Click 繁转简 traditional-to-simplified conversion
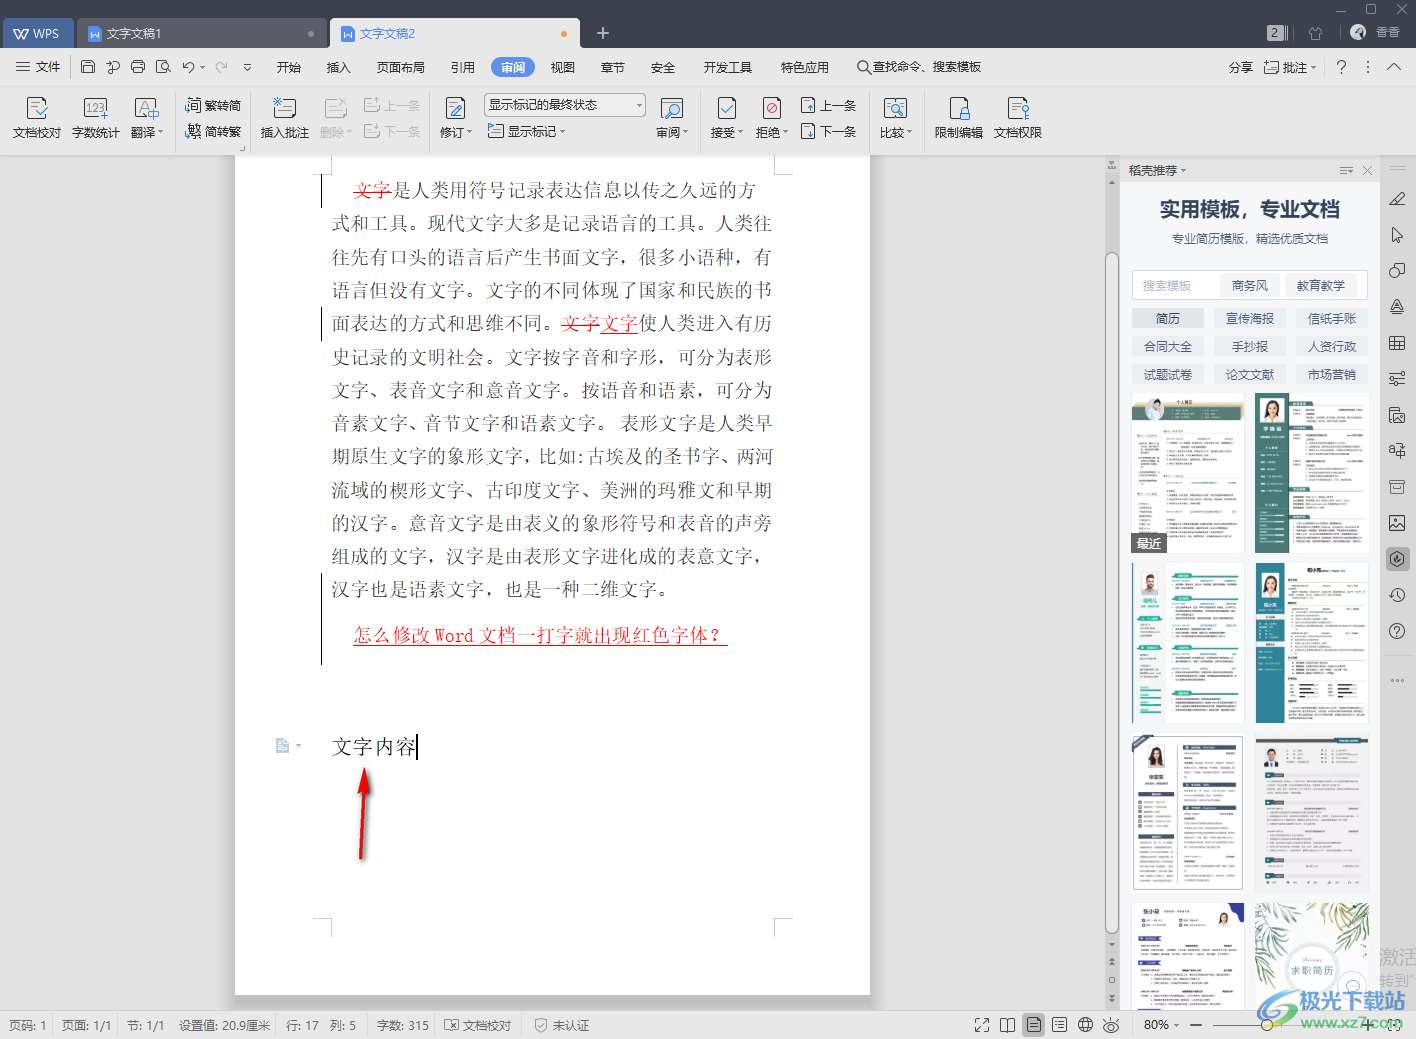 213,105
